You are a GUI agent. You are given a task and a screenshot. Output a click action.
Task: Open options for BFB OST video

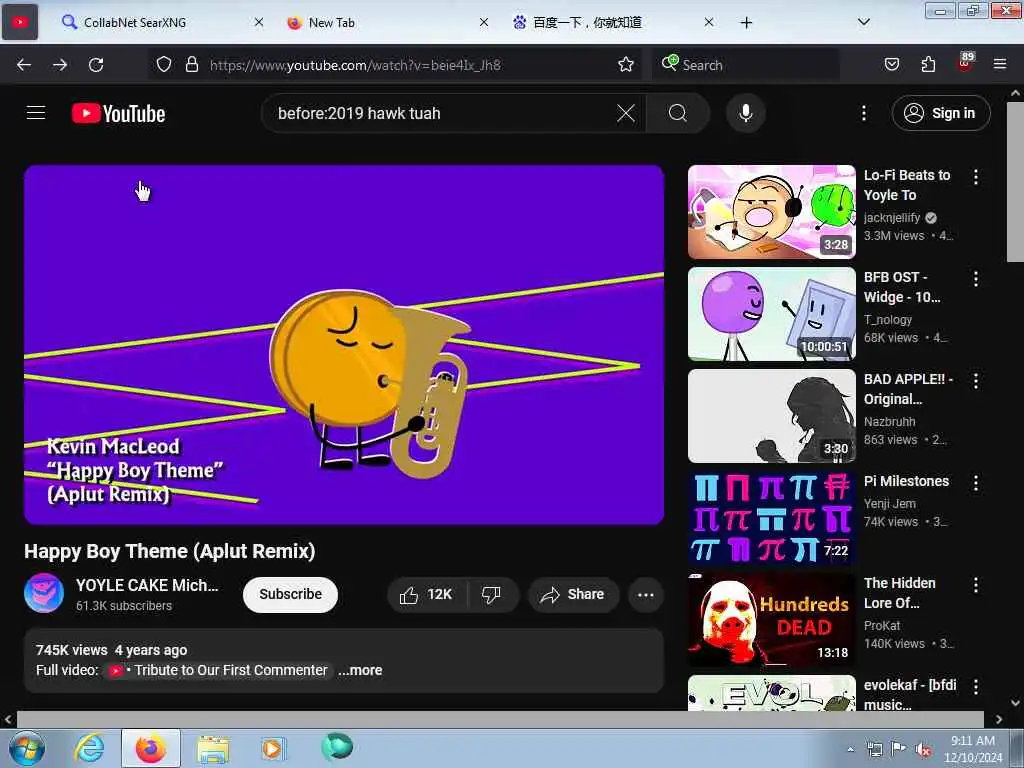point(976,279)
